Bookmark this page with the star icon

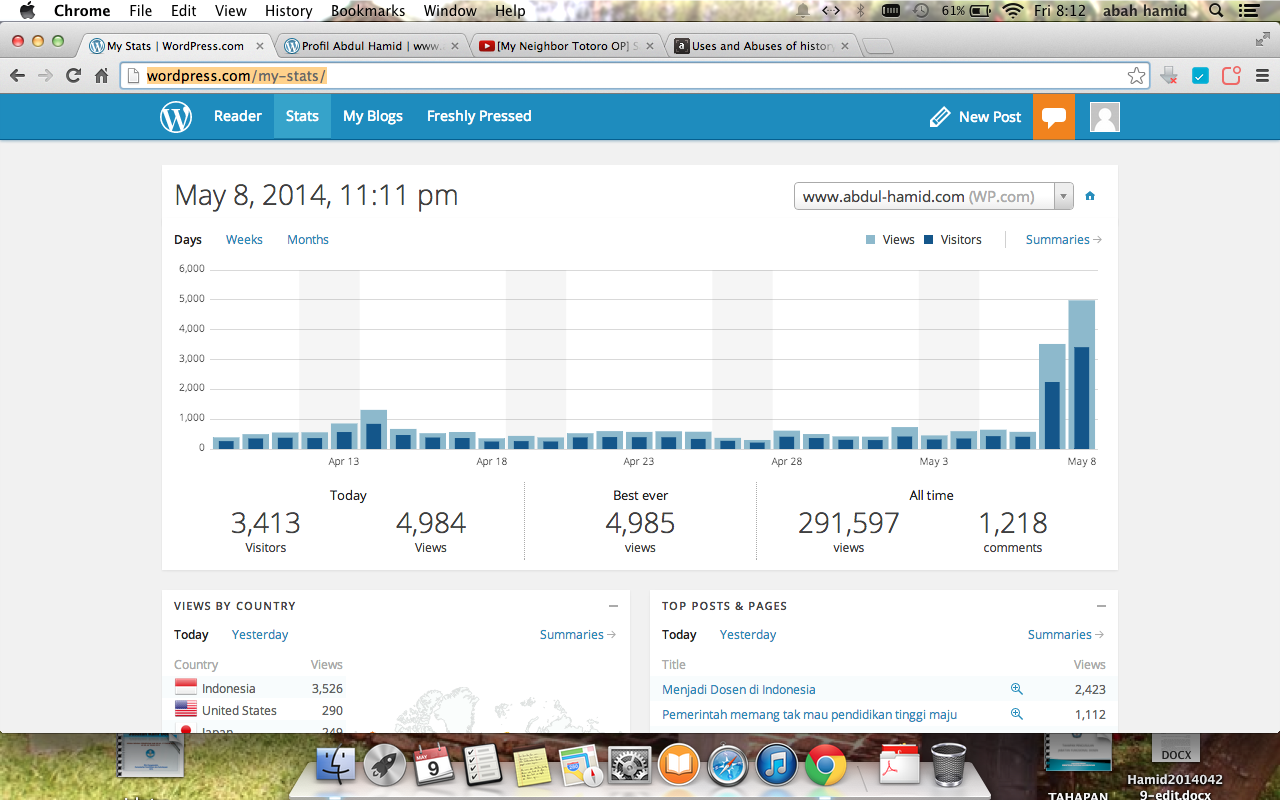pyautogui.click(x=1136, y=76)
